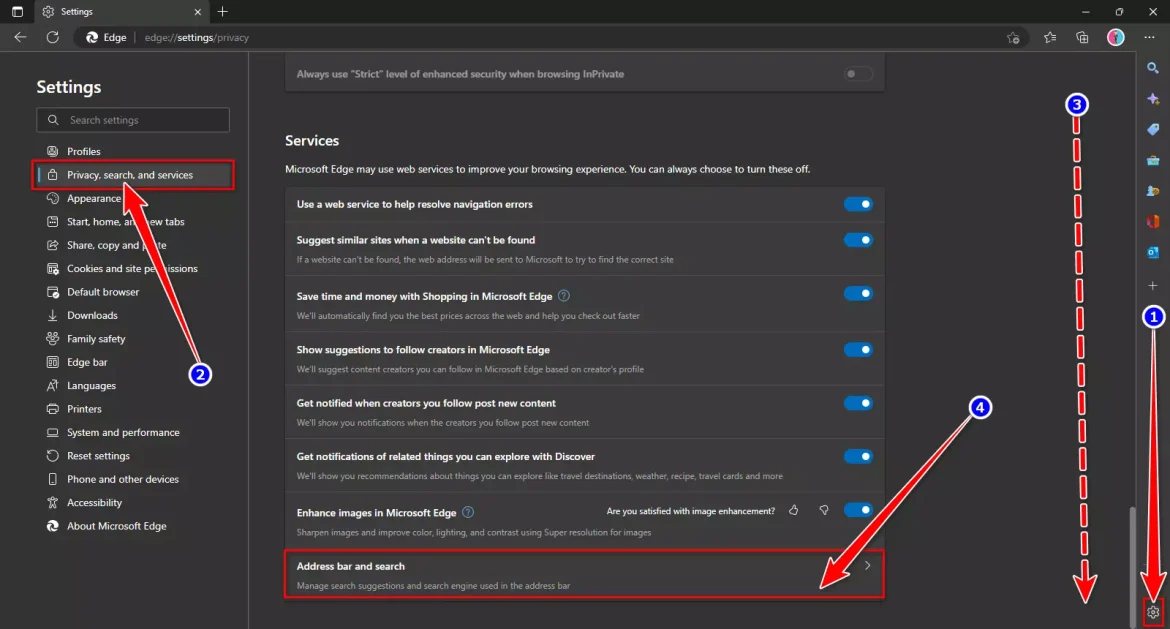Click the Services section heading

tap(312, 140)
